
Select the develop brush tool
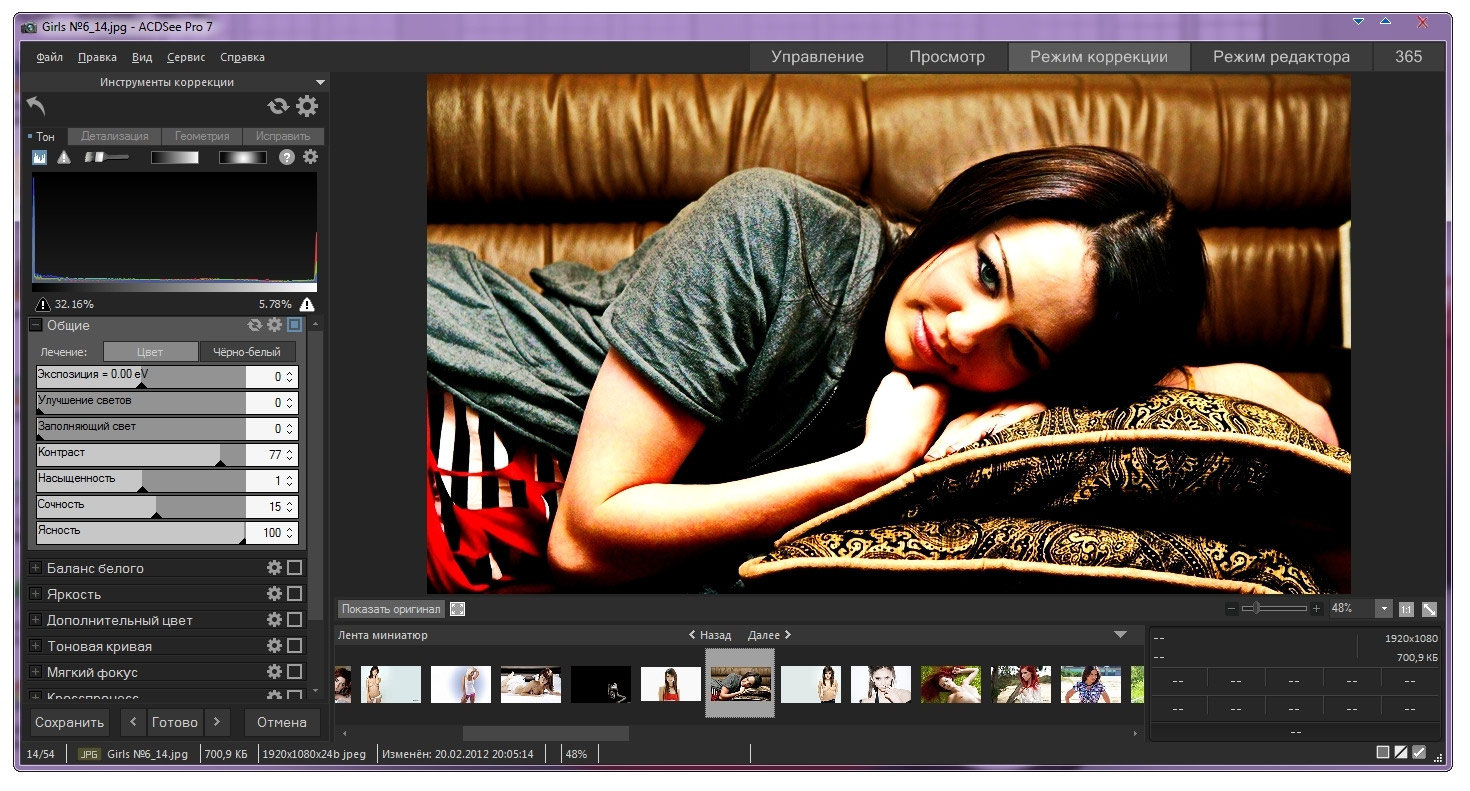pyautogui.click(x=107, y=157)
